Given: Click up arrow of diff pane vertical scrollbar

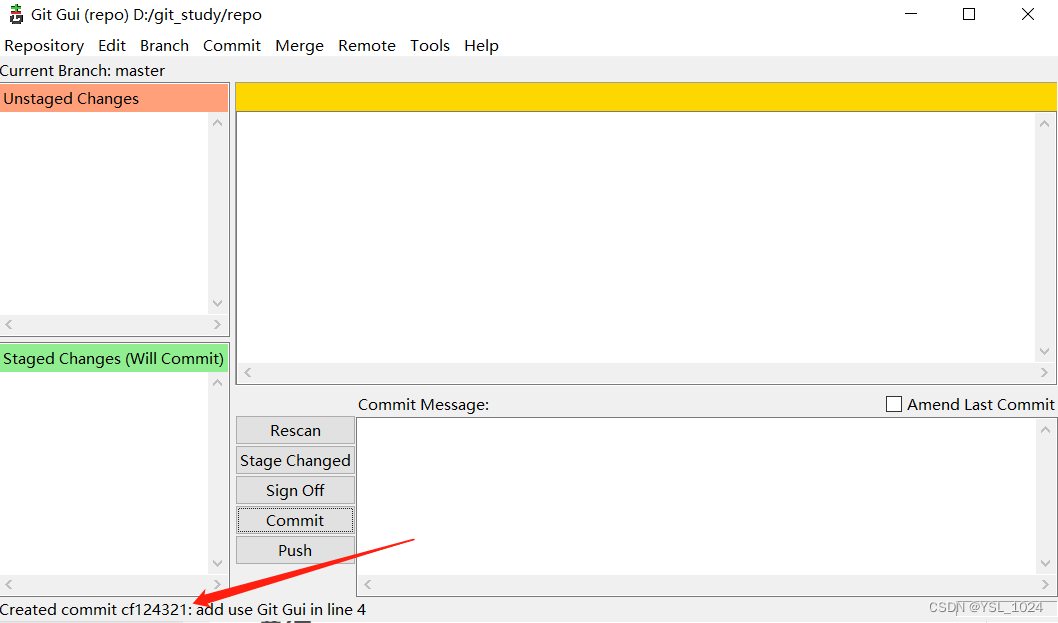Looking at the screenshot, I should click(1045, 124).
